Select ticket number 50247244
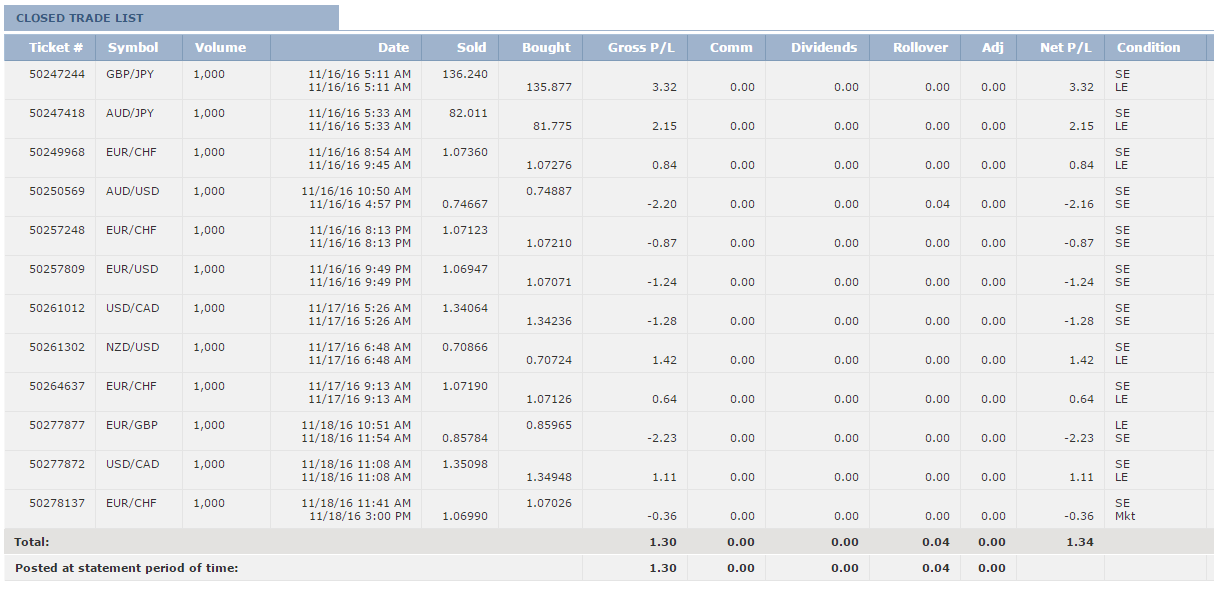 [x=57, y=74]
